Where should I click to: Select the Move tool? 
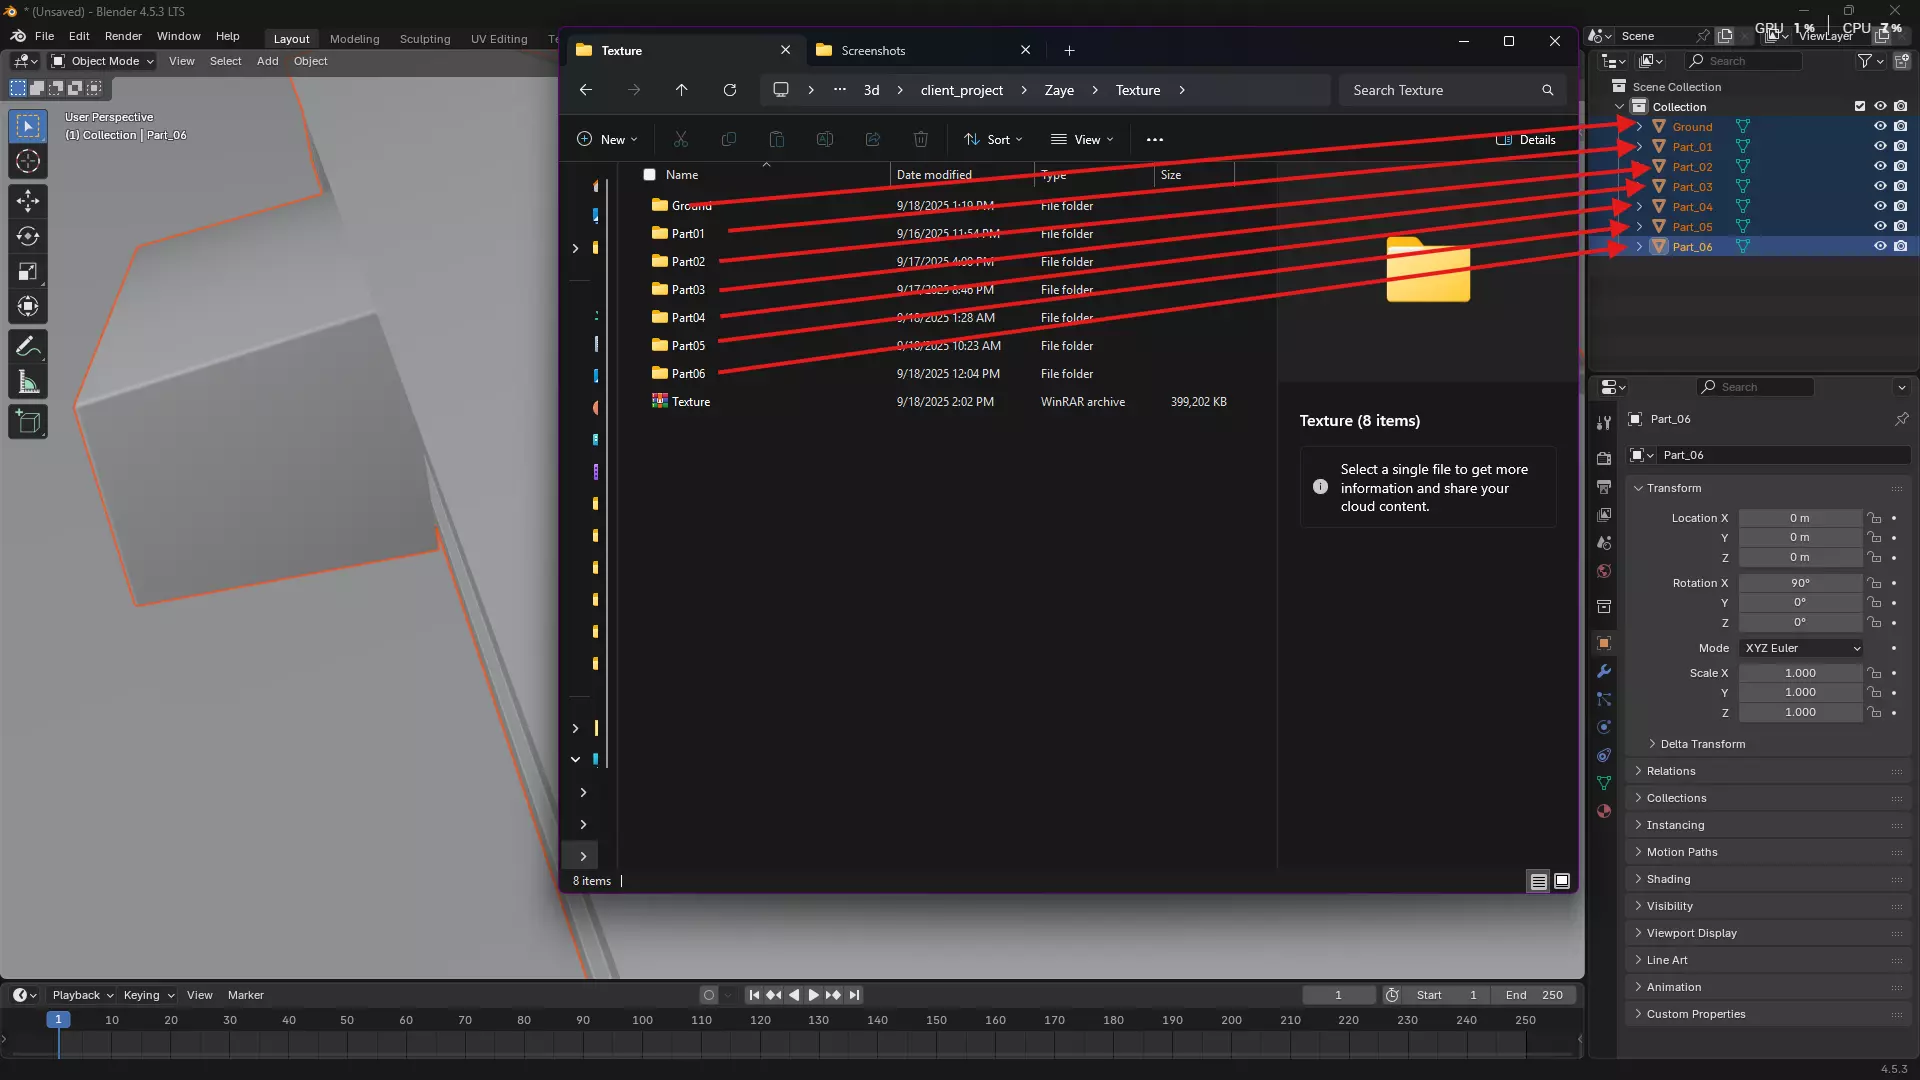pyautogui.click(x=28, y=201)
